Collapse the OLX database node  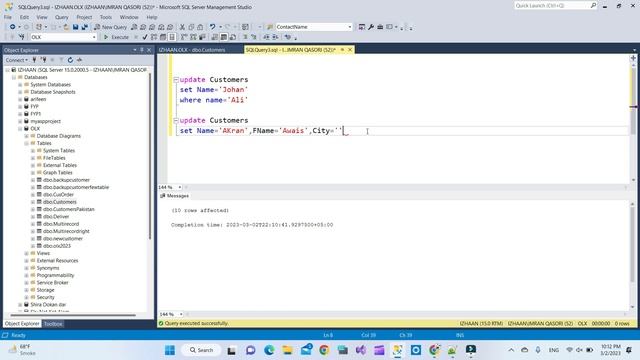point(20,129)
